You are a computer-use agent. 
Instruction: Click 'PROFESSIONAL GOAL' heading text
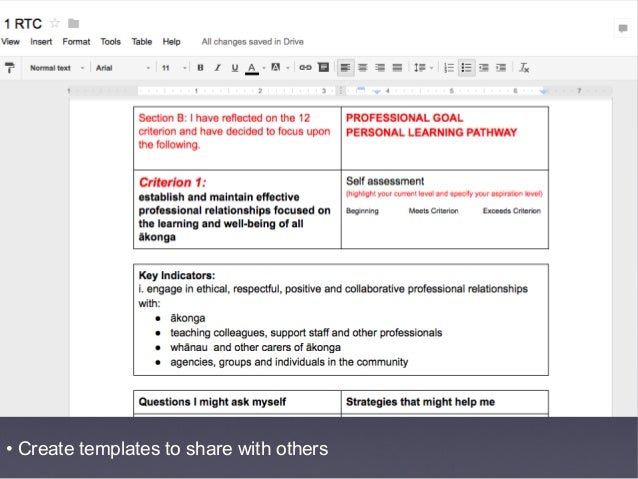[404, 118]
